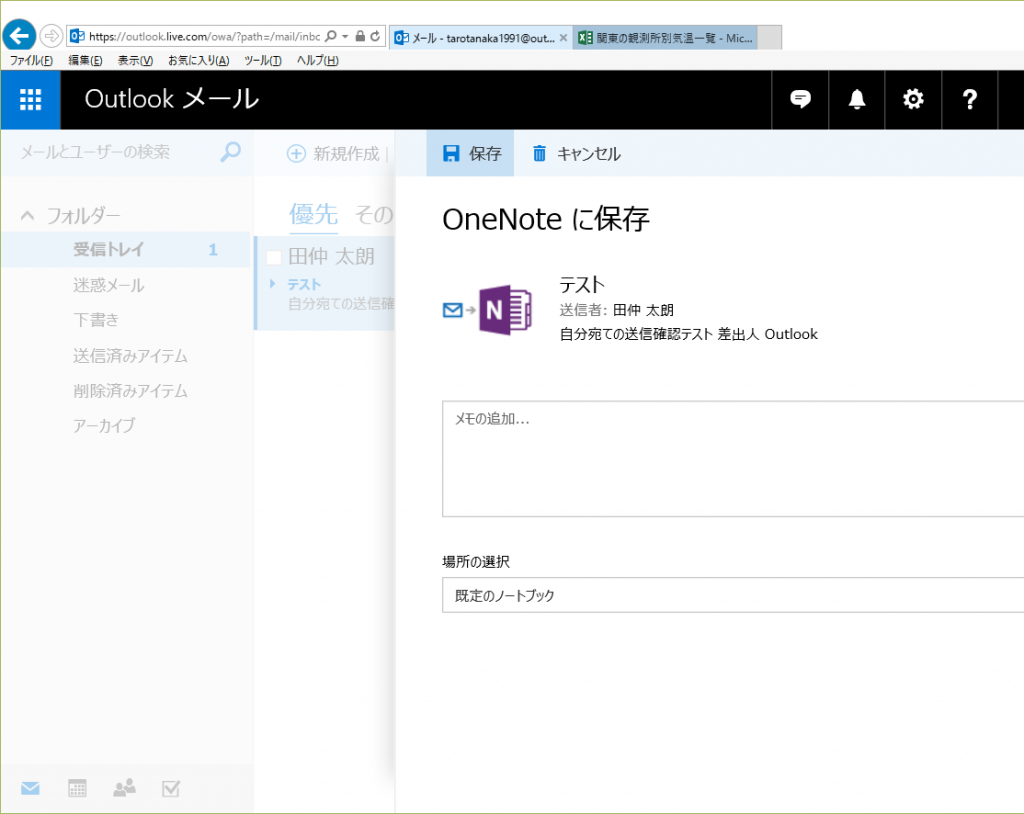This screenshot has width=1024, height=814.
Task: Click the refresh icon in address bar
Action: click(x=375, y=36)
